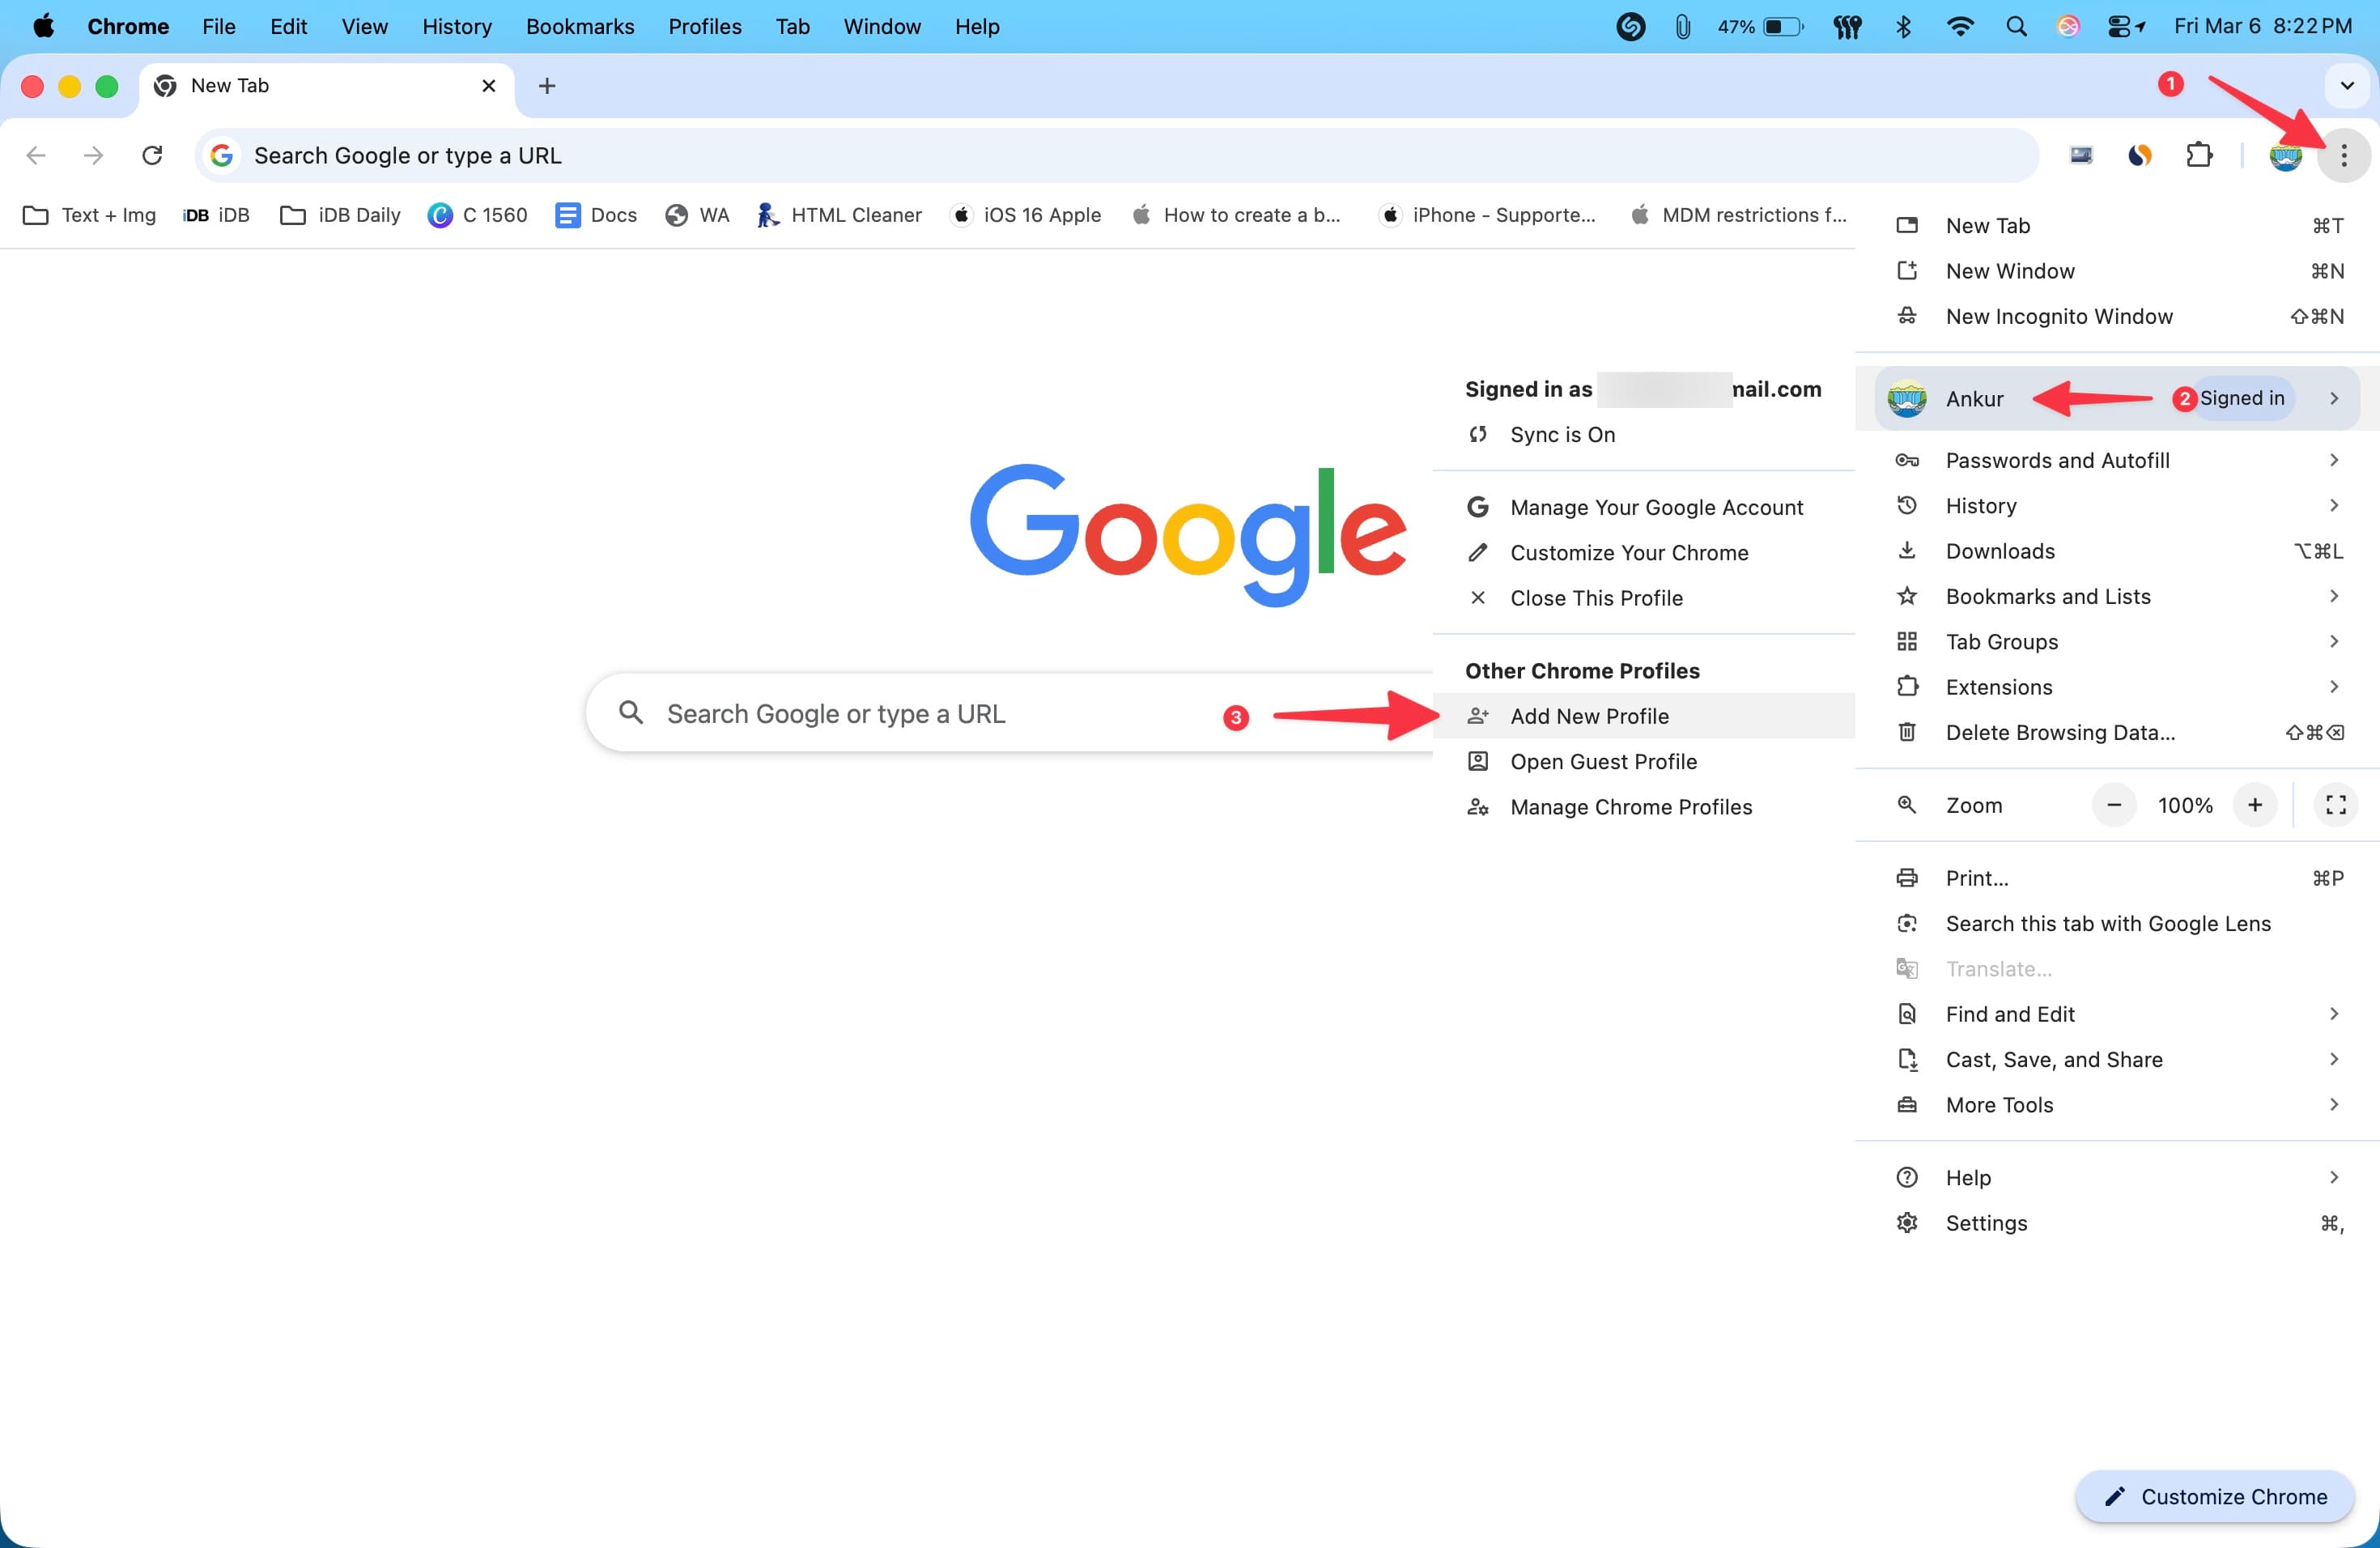Click the Docs bookmark icon
The height and width of the screenshot is (1548, 2380).
[x=567, y=215]
